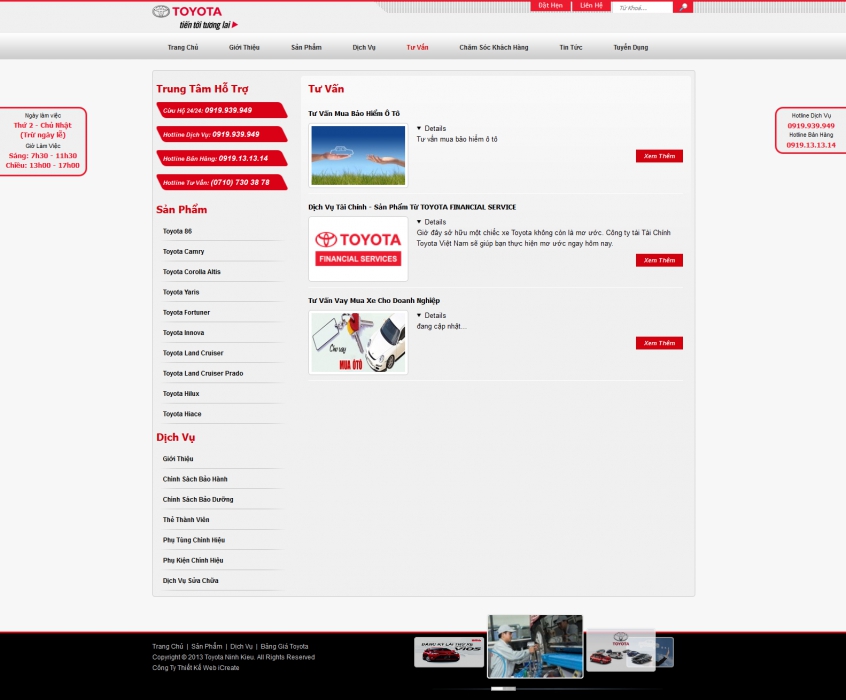Open the car insurance hands thumbnail
The image size is (846, 700).
pyautogui.click(x=358, y=155)
